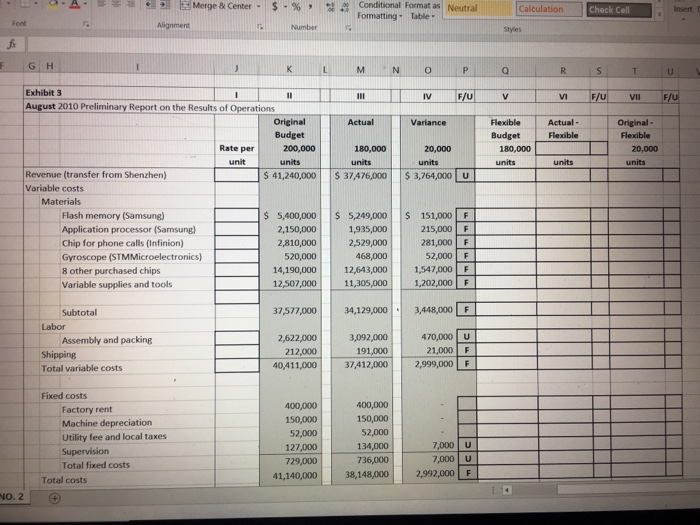Add a new sheet with plus button

54,498
